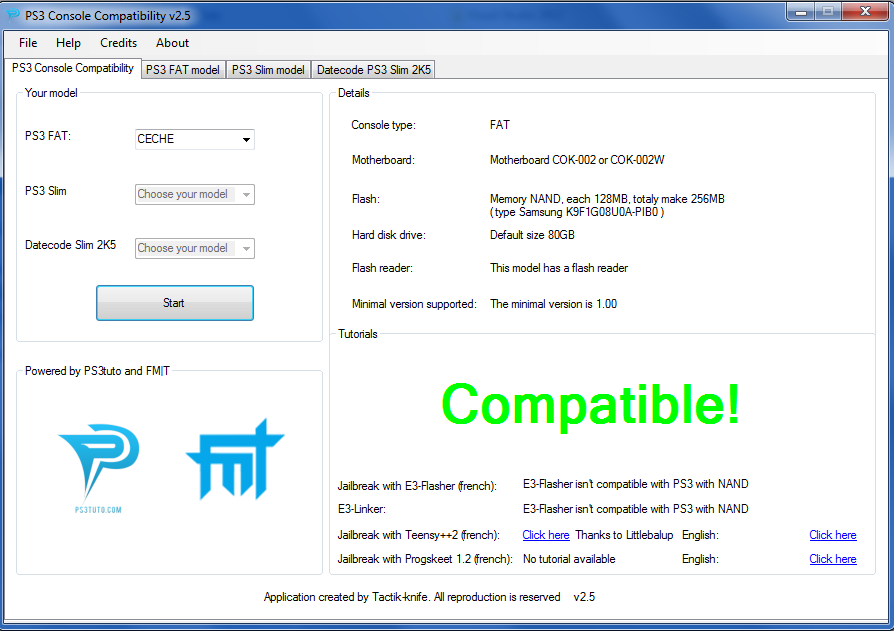
Task: Click the FMT logo
Action: [235, 460]
